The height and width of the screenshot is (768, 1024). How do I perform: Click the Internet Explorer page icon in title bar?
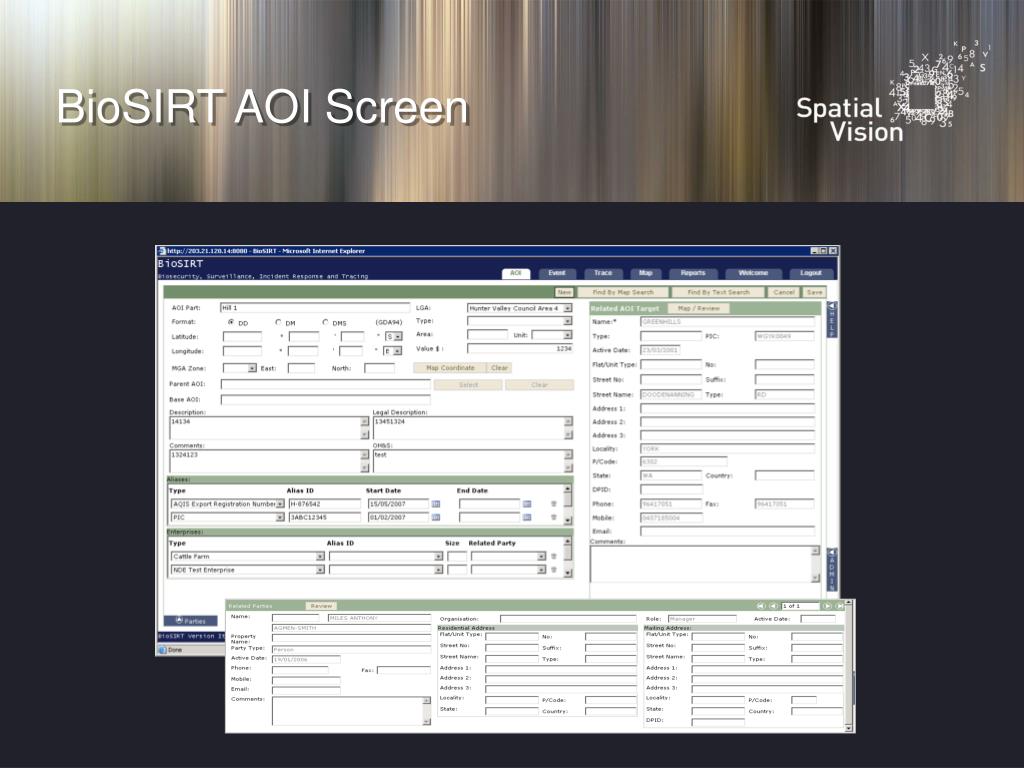162,251
